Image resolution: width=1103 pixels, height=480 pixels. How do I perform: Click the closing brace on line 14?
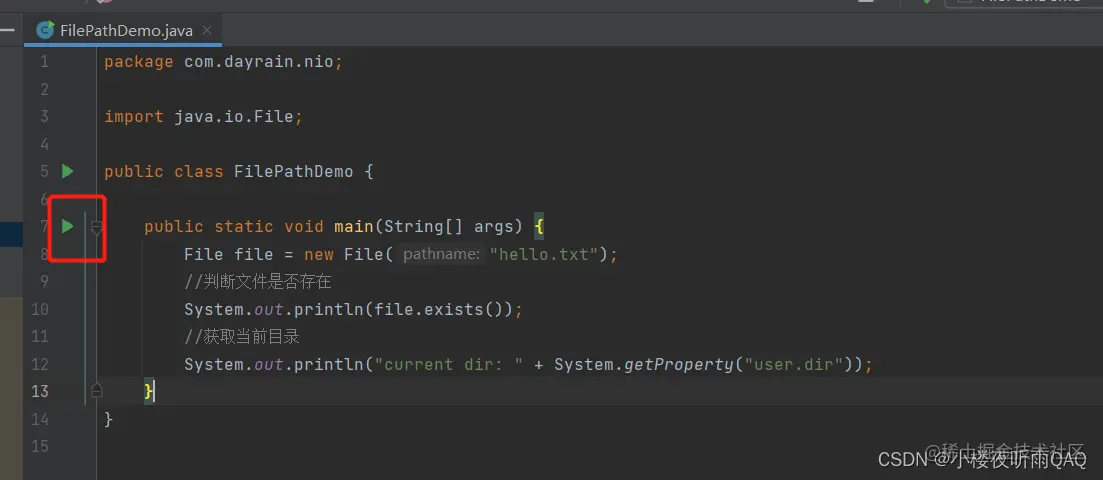108,419
